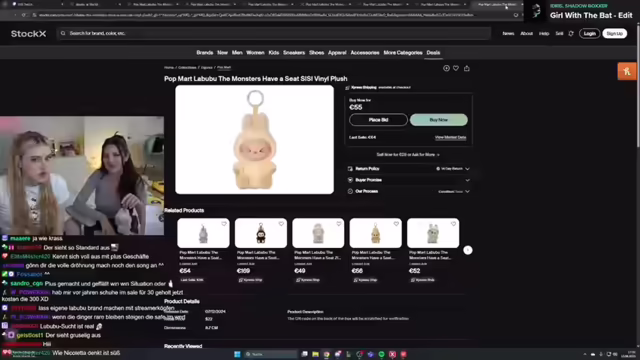
Task: Open the Women menu
Action: (255, 53)
